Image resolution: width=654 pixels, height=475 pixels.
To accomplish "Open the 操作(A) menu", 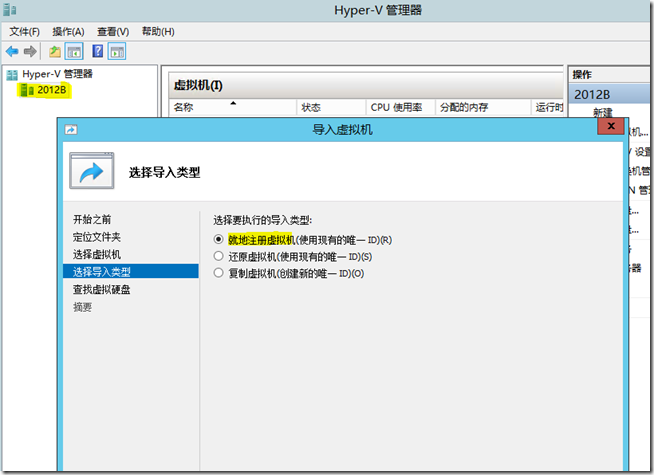I will [68, 32].
